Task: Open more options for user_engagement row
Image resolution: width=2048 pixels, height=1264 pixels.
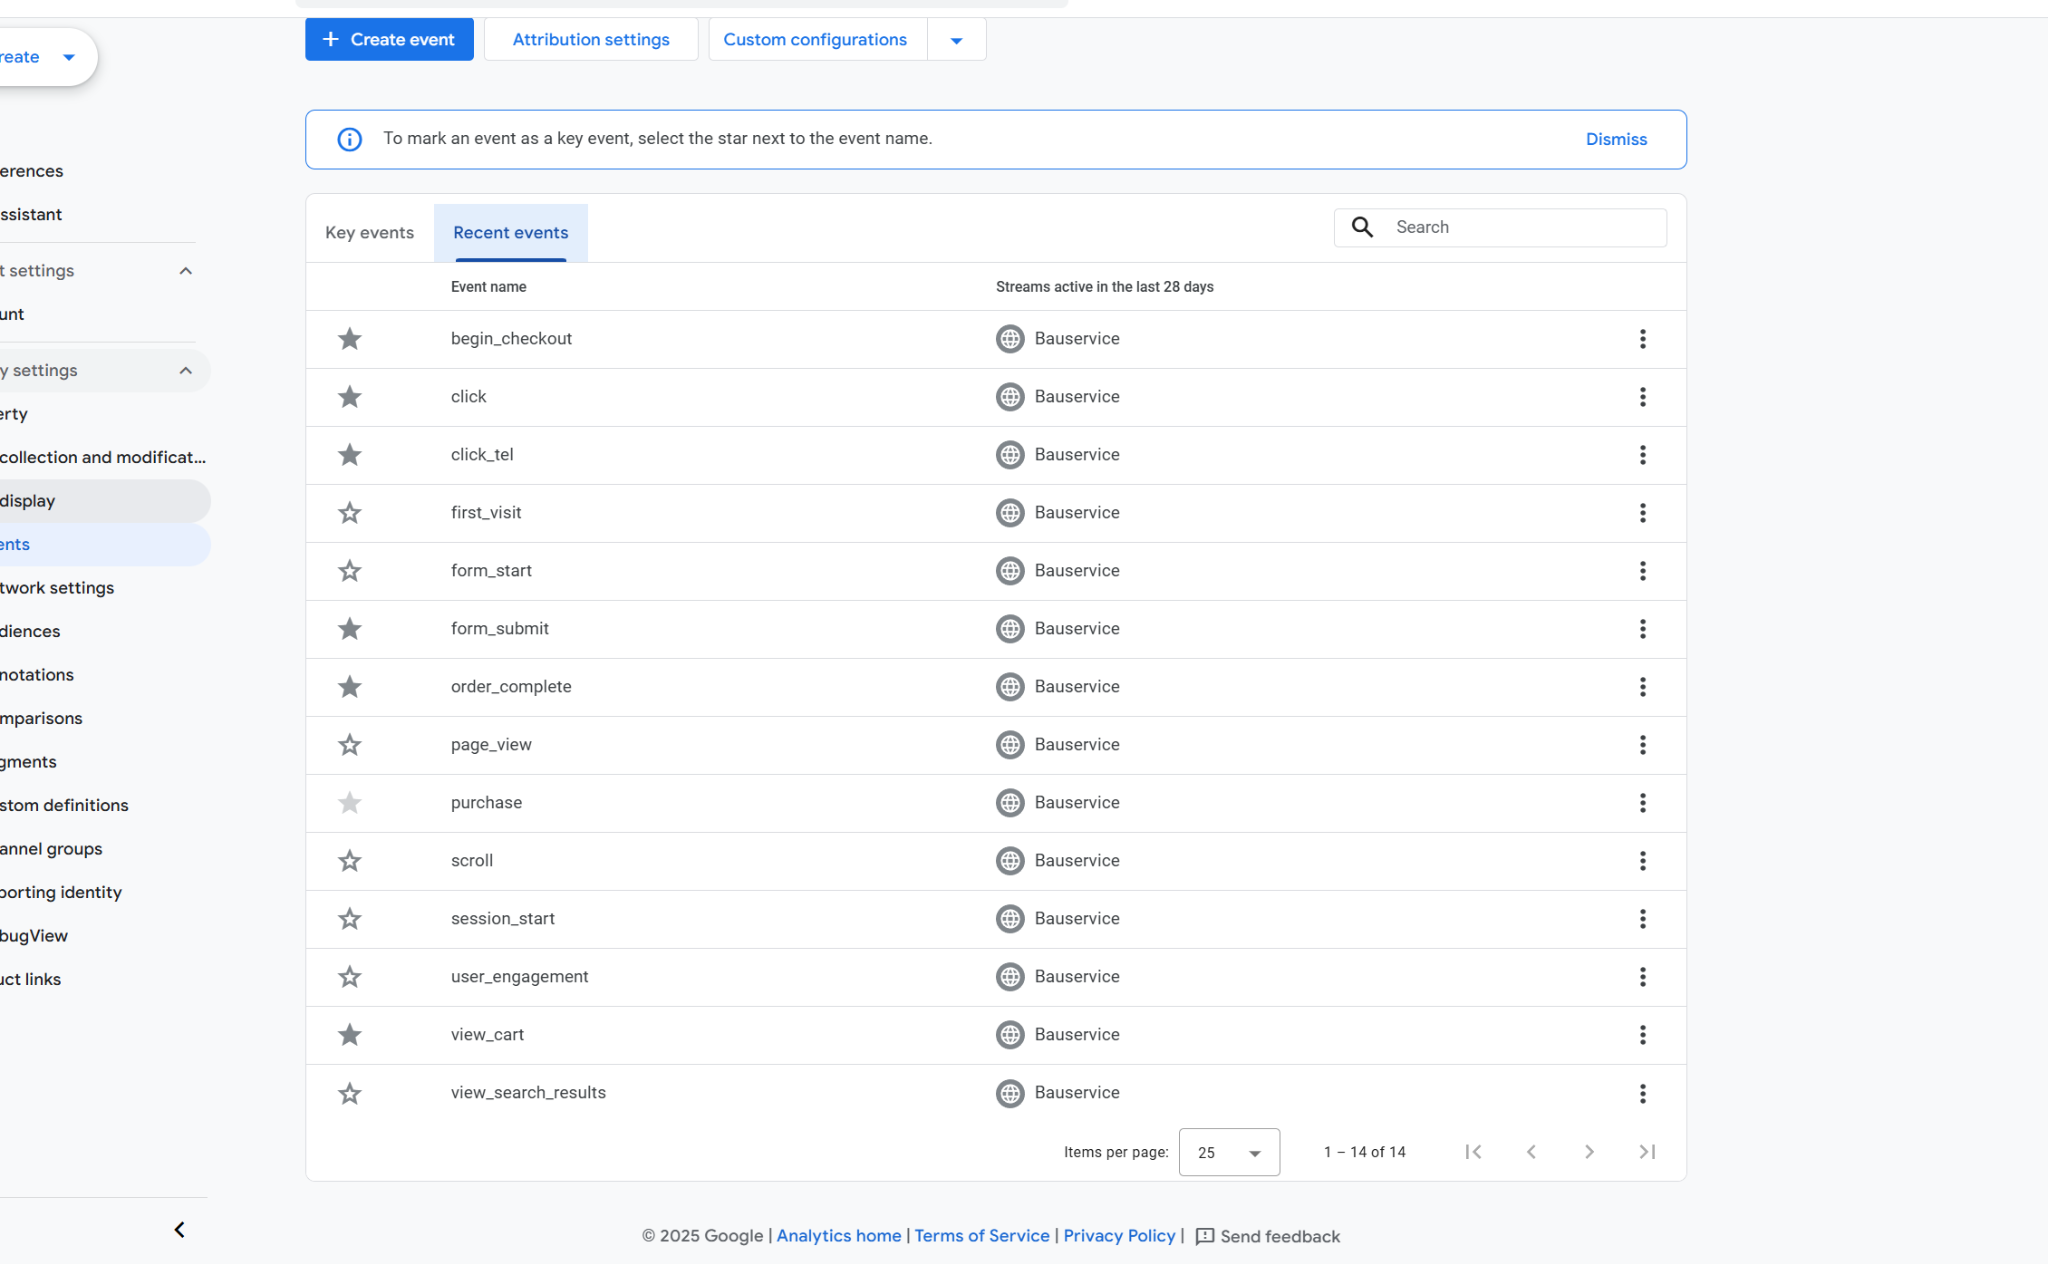Action: click(1642, 977)
